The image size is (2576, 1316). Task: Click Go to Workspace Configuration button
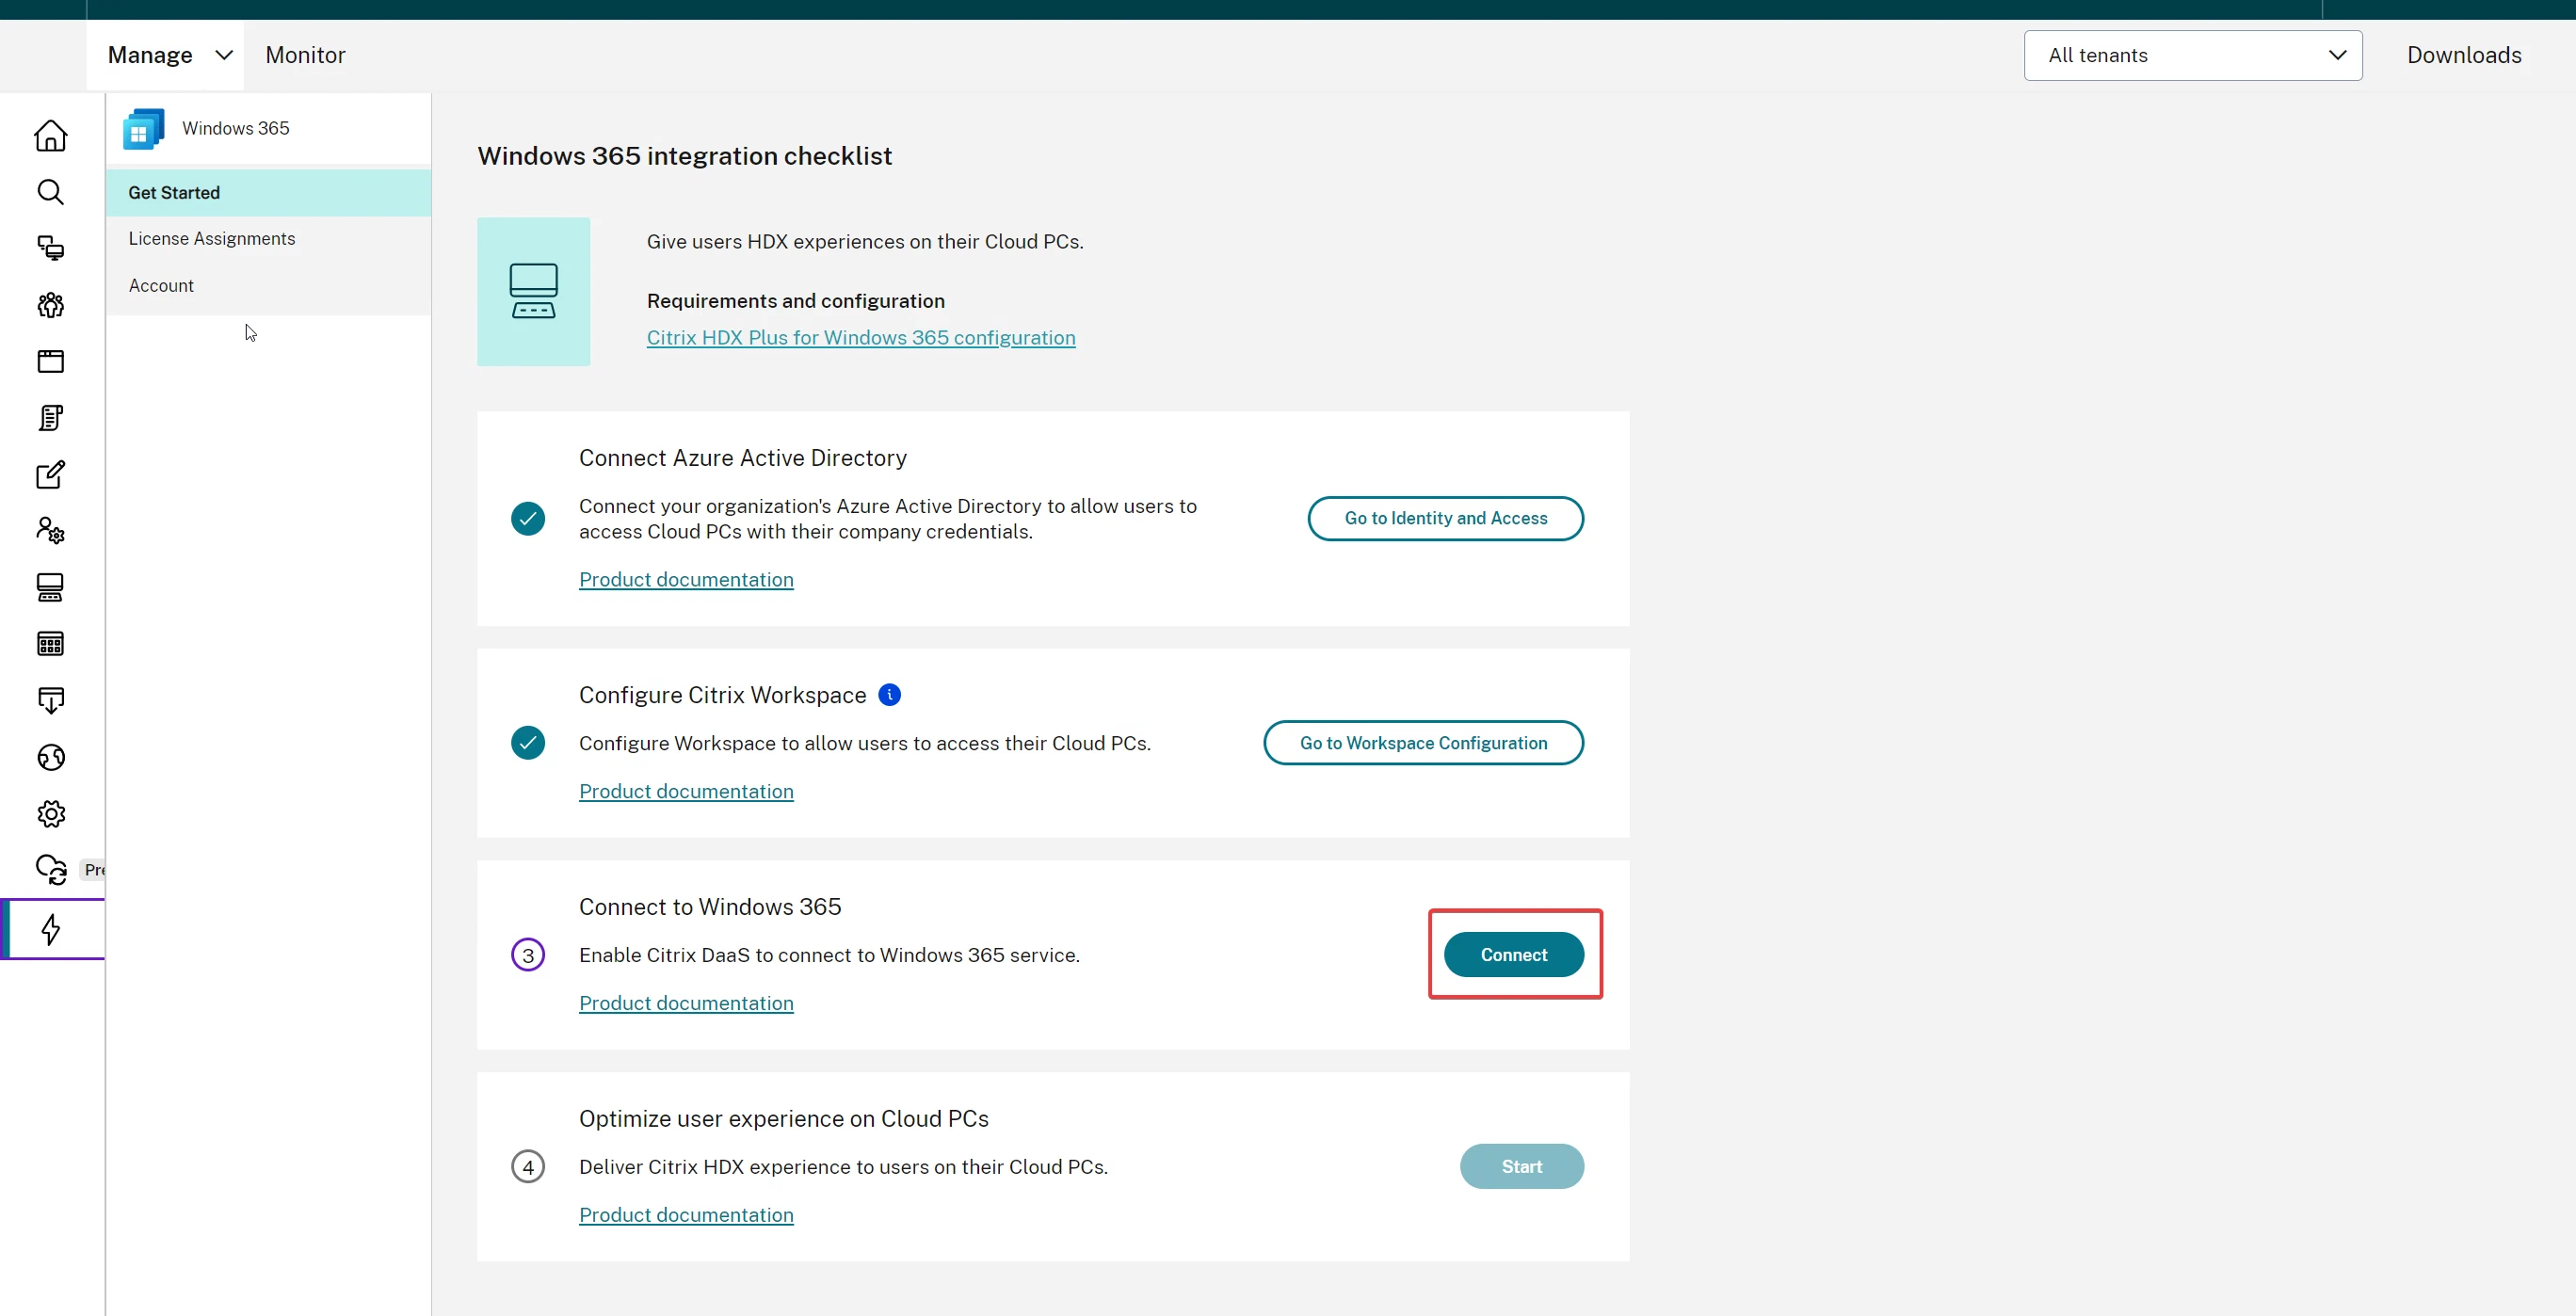[1423, 742]
